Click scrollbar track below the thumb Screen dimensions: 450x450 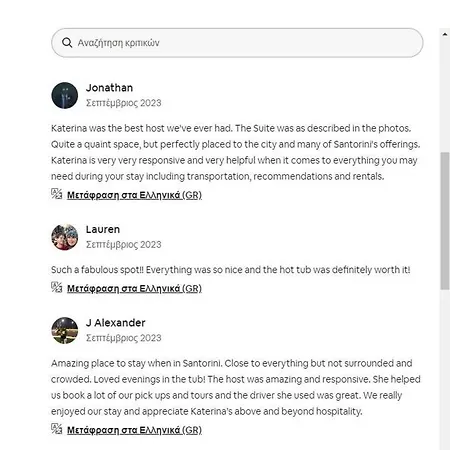pyautogui.click(x=445, y=369)
